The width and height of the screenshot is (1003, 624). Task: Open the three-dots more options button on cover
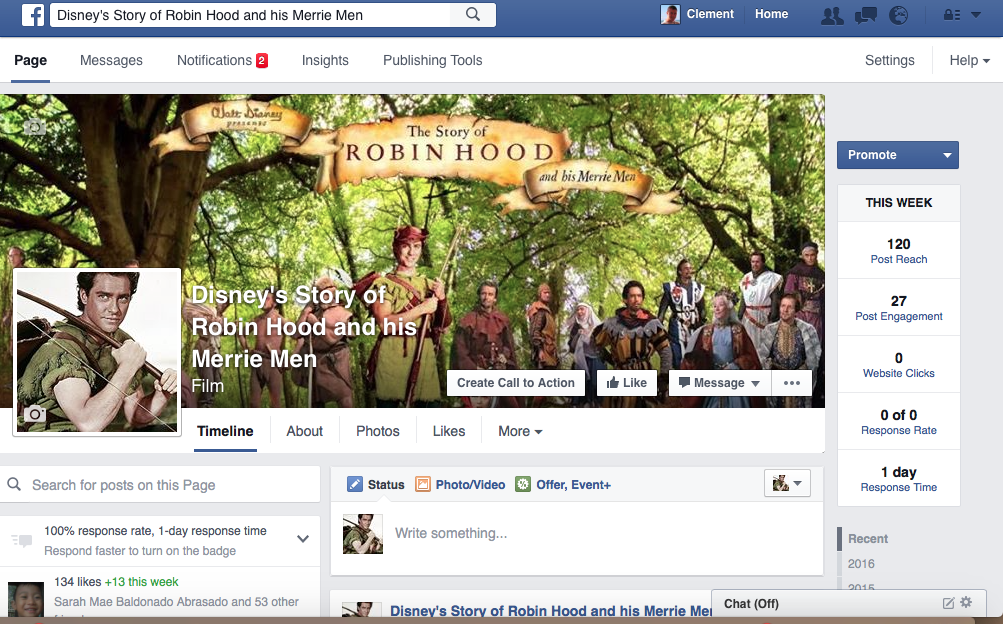(792, 383)
